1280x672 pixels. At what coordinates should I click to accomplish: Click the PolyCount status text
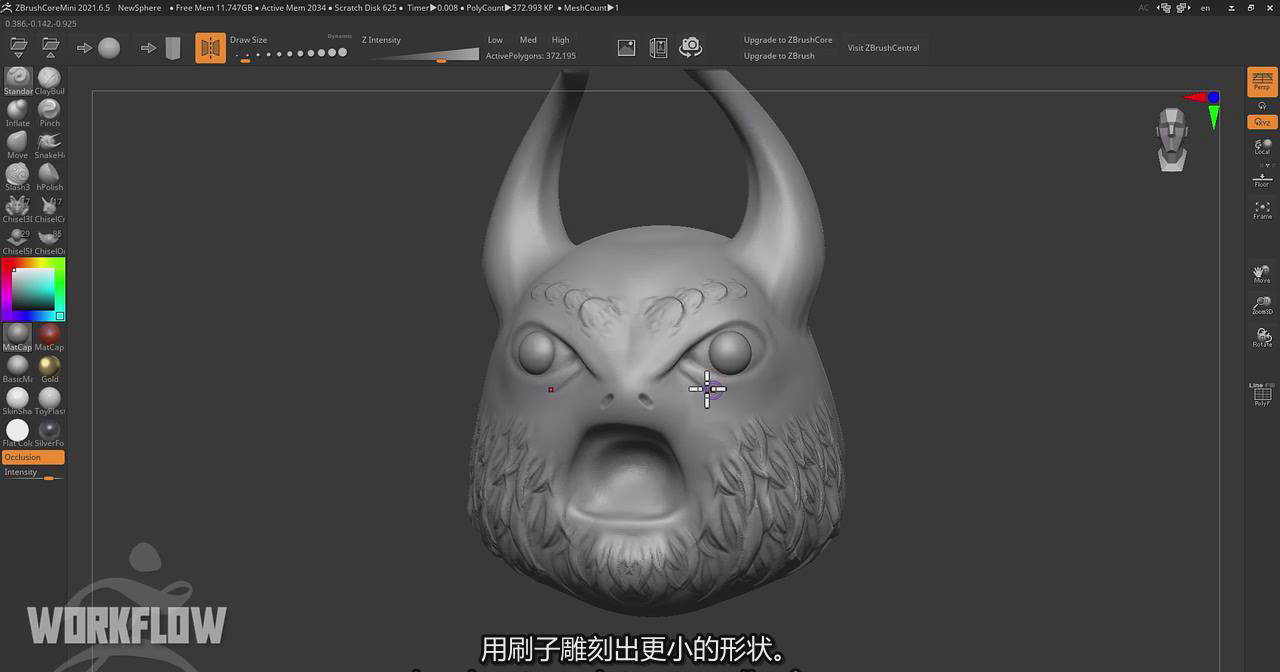tap(510, 8)
